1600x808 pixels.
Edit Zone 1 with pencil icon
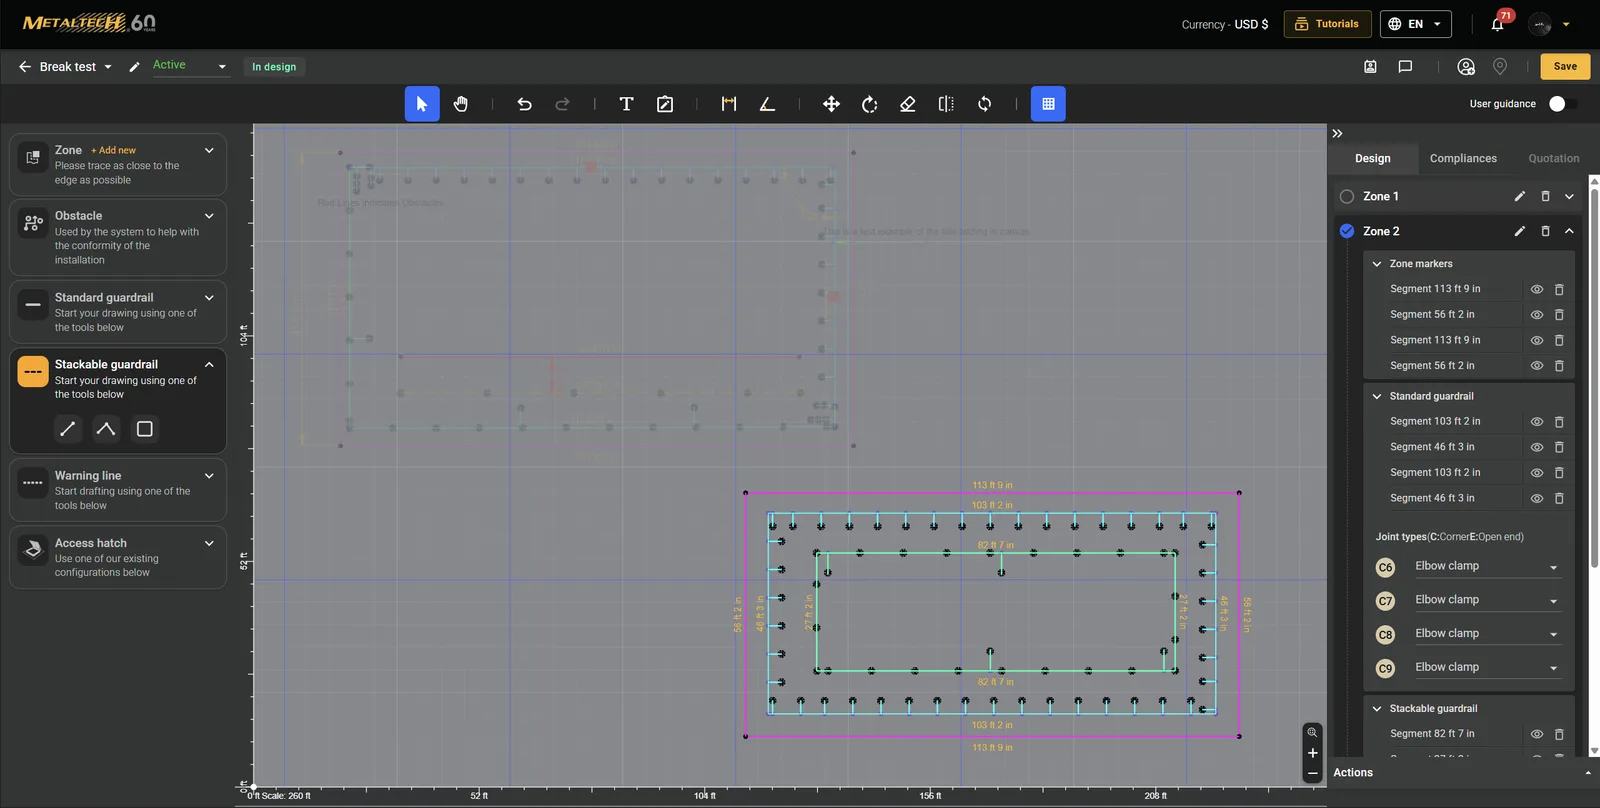coord(1520,197)
